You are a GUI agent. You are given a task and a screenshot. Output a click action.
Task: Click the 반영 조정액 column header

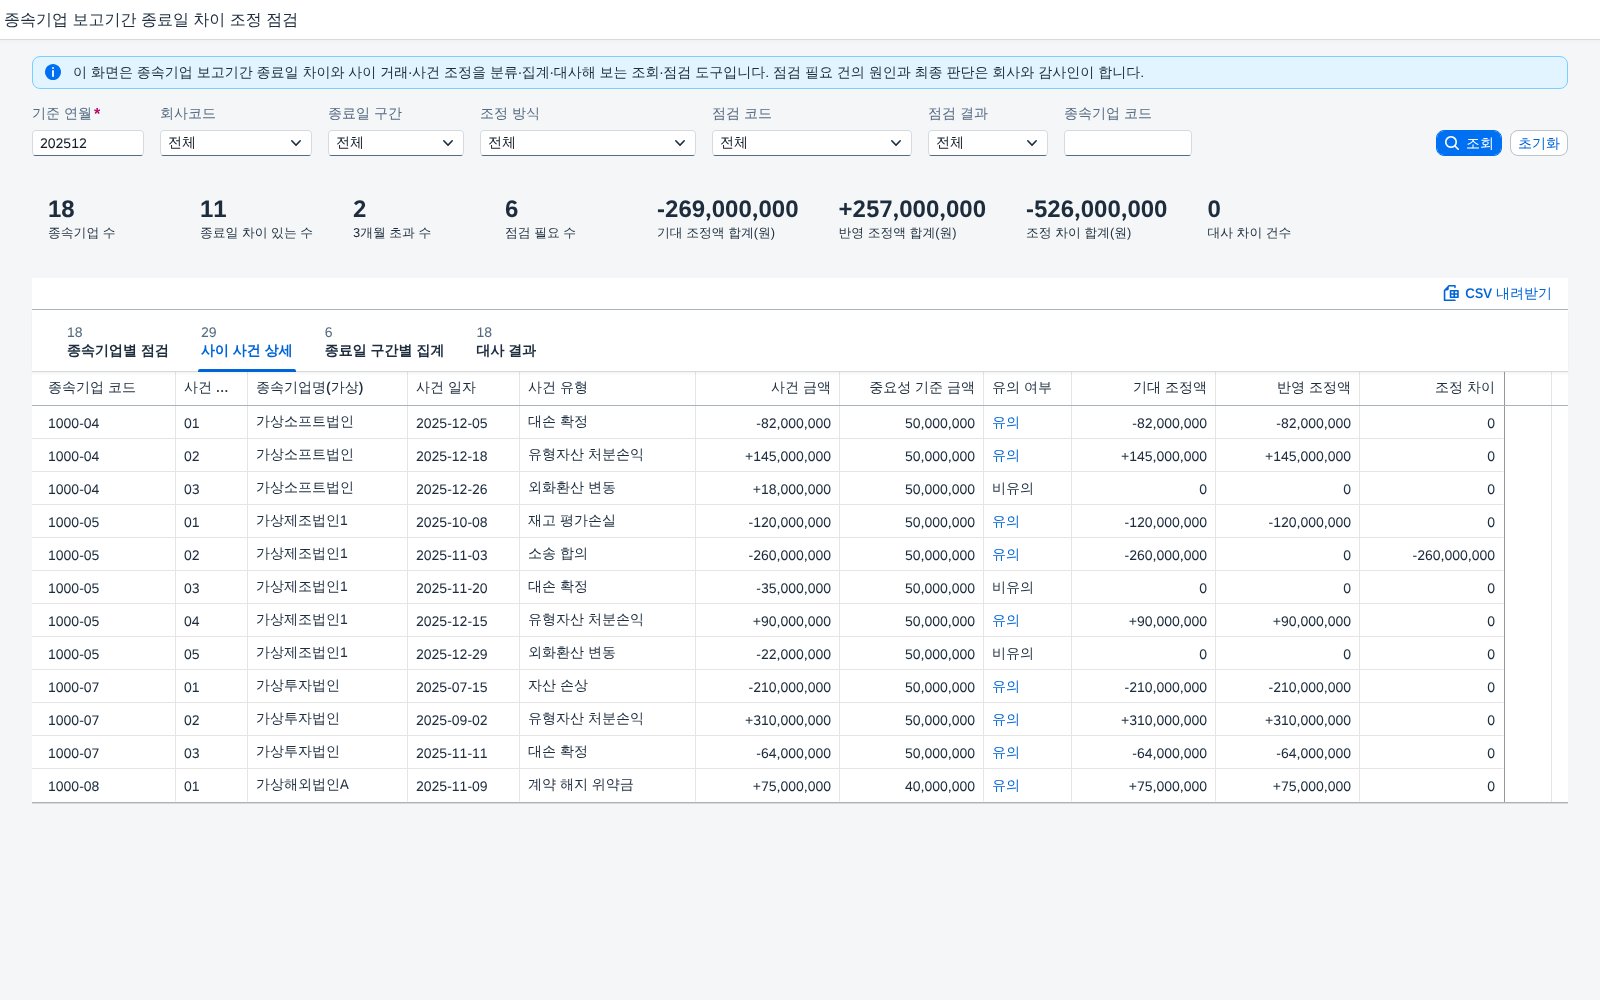(x=1288, y=388)
